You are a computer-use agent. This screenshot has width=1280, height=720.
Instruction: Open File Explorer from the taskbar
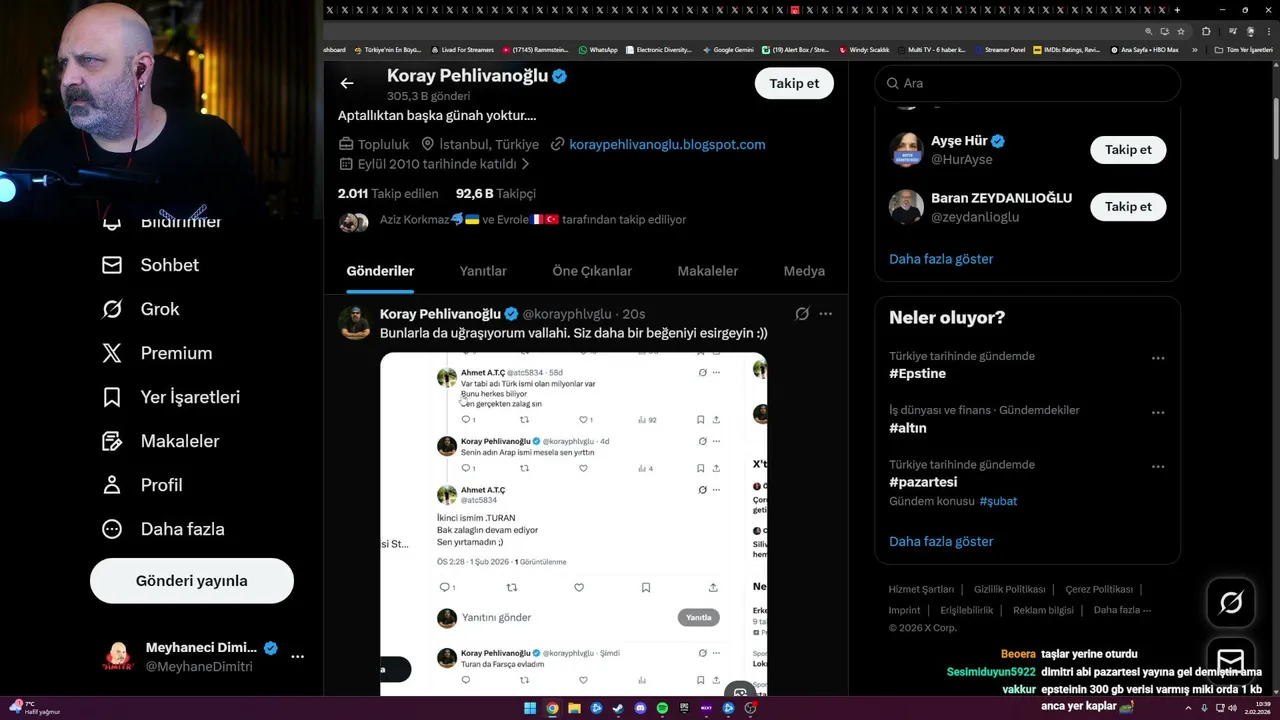[x=574, y=709]
